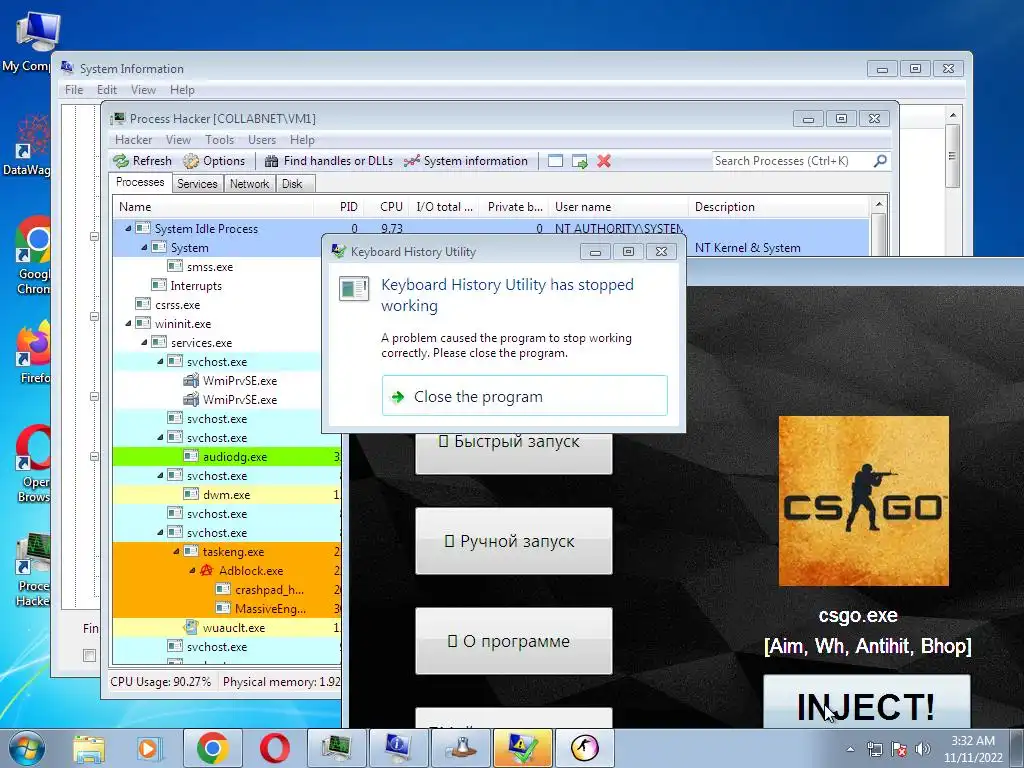Collapse the wininit.exe tree node
1024x768 pixels.
point(128,323)
